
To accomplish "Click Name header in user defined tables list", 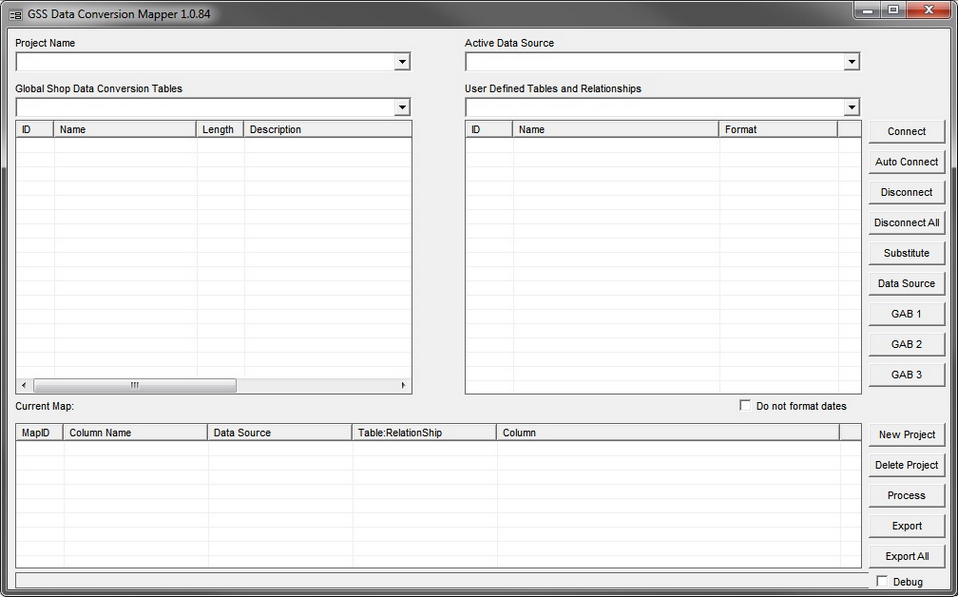I will (615, 130).
